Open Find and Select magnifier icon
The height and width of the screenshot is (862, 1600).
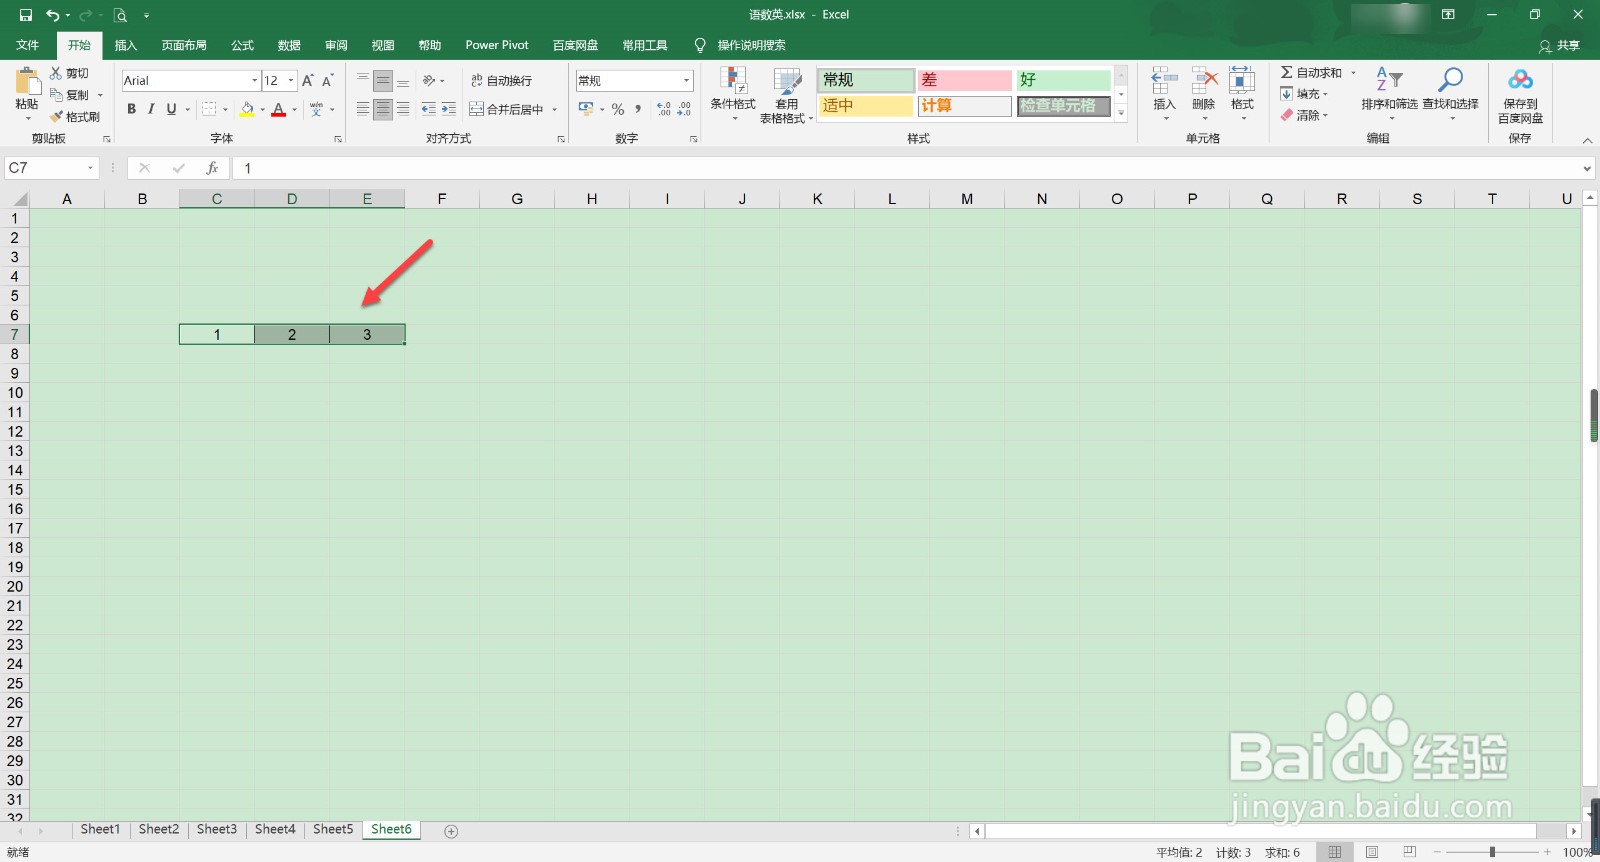(1450, 80)
